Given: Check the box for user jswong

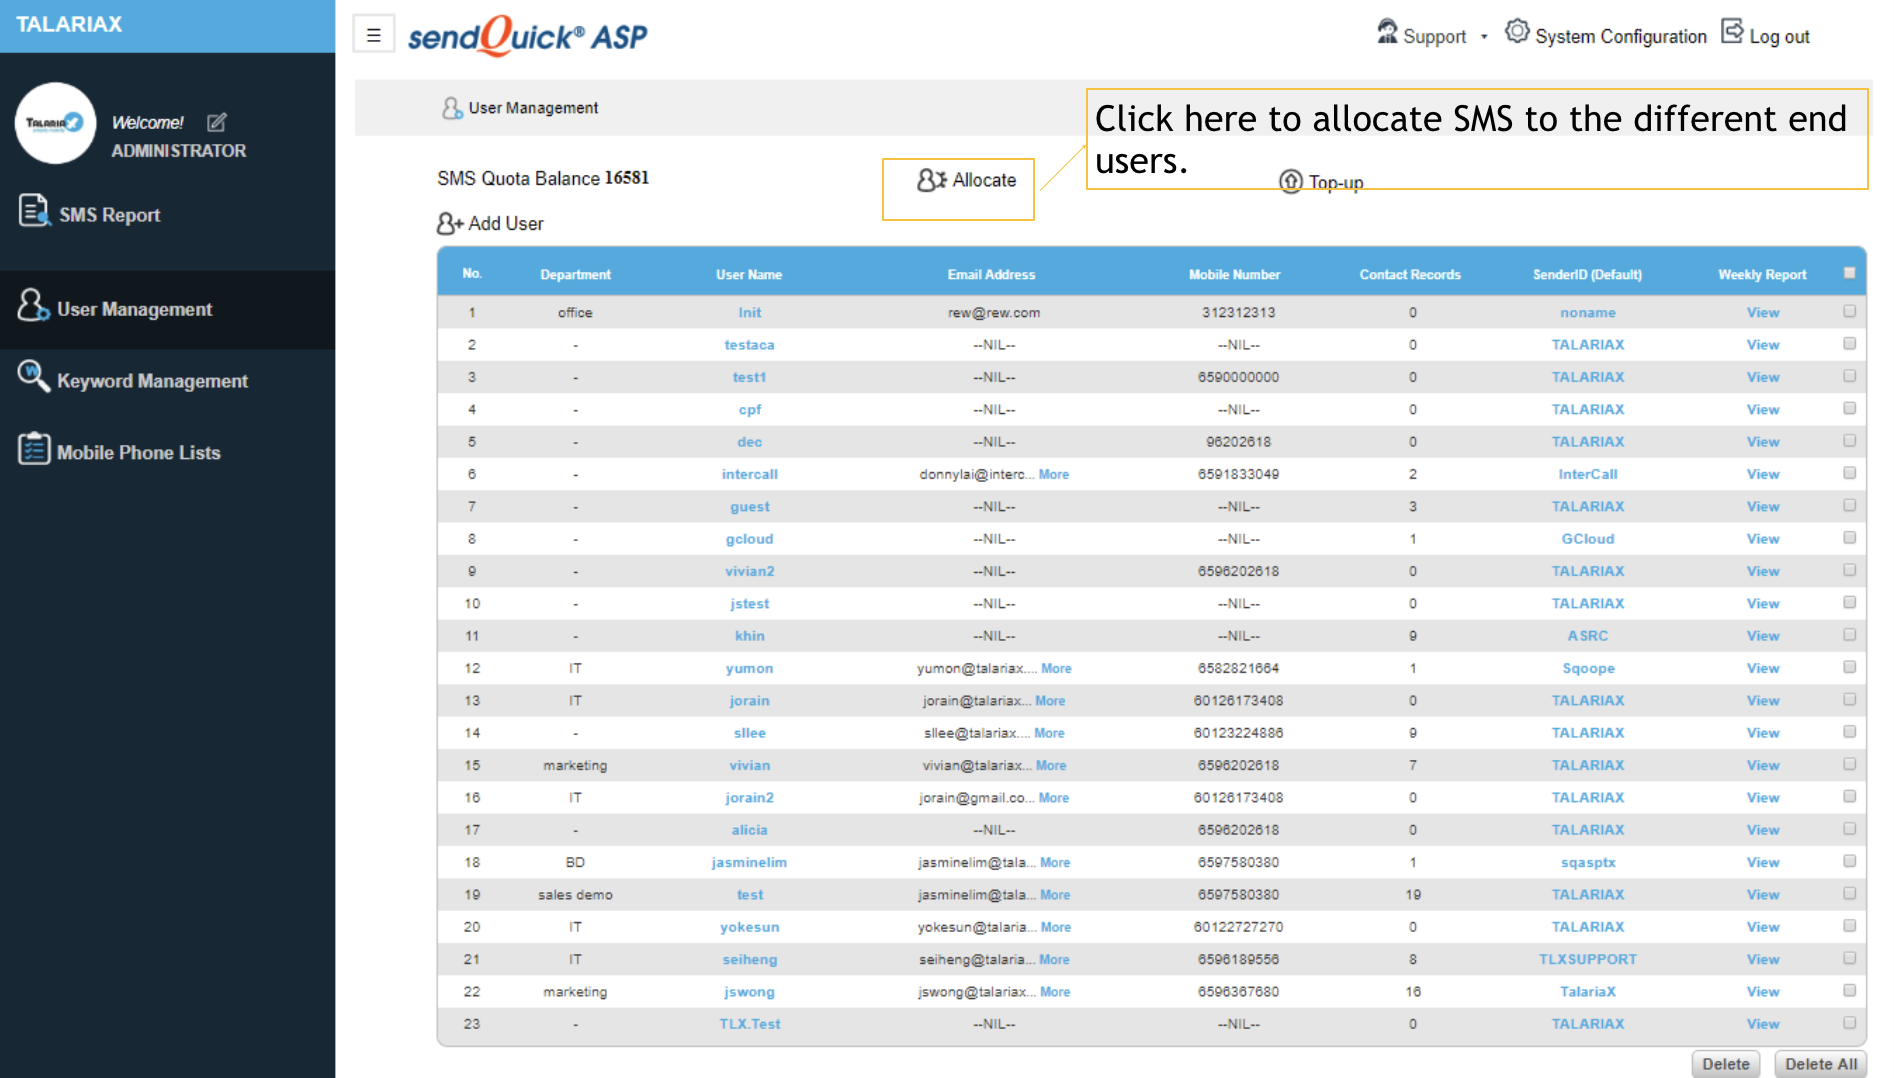Looking at the screenshot, I should click(x=1849, y=991).
